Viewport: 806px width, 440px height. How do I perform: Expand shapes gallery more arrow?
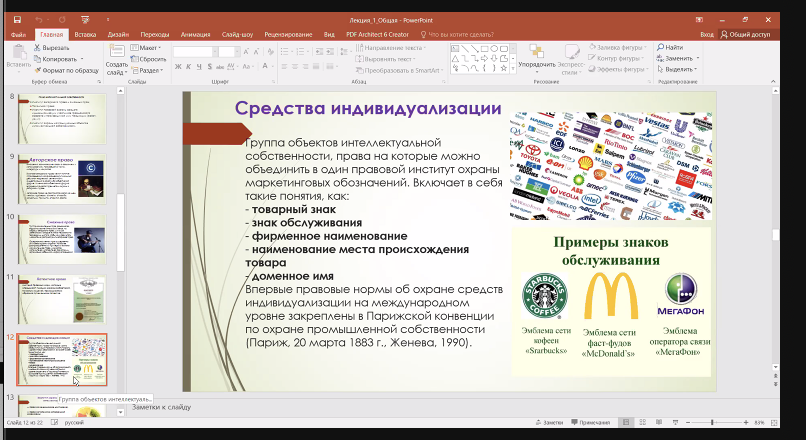tap(512, 69)
